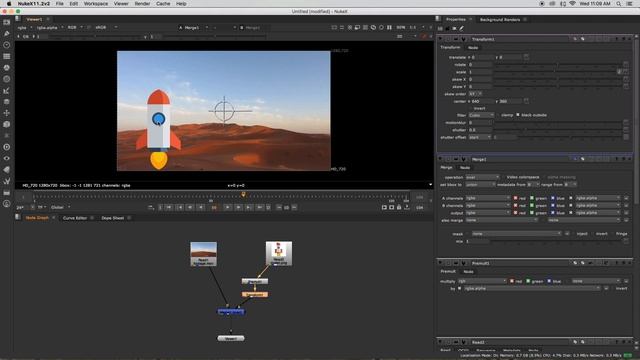Open the Views nodes menu (eye icon)
This screenshot has height=360, width=640.
[x=7, y=158]
